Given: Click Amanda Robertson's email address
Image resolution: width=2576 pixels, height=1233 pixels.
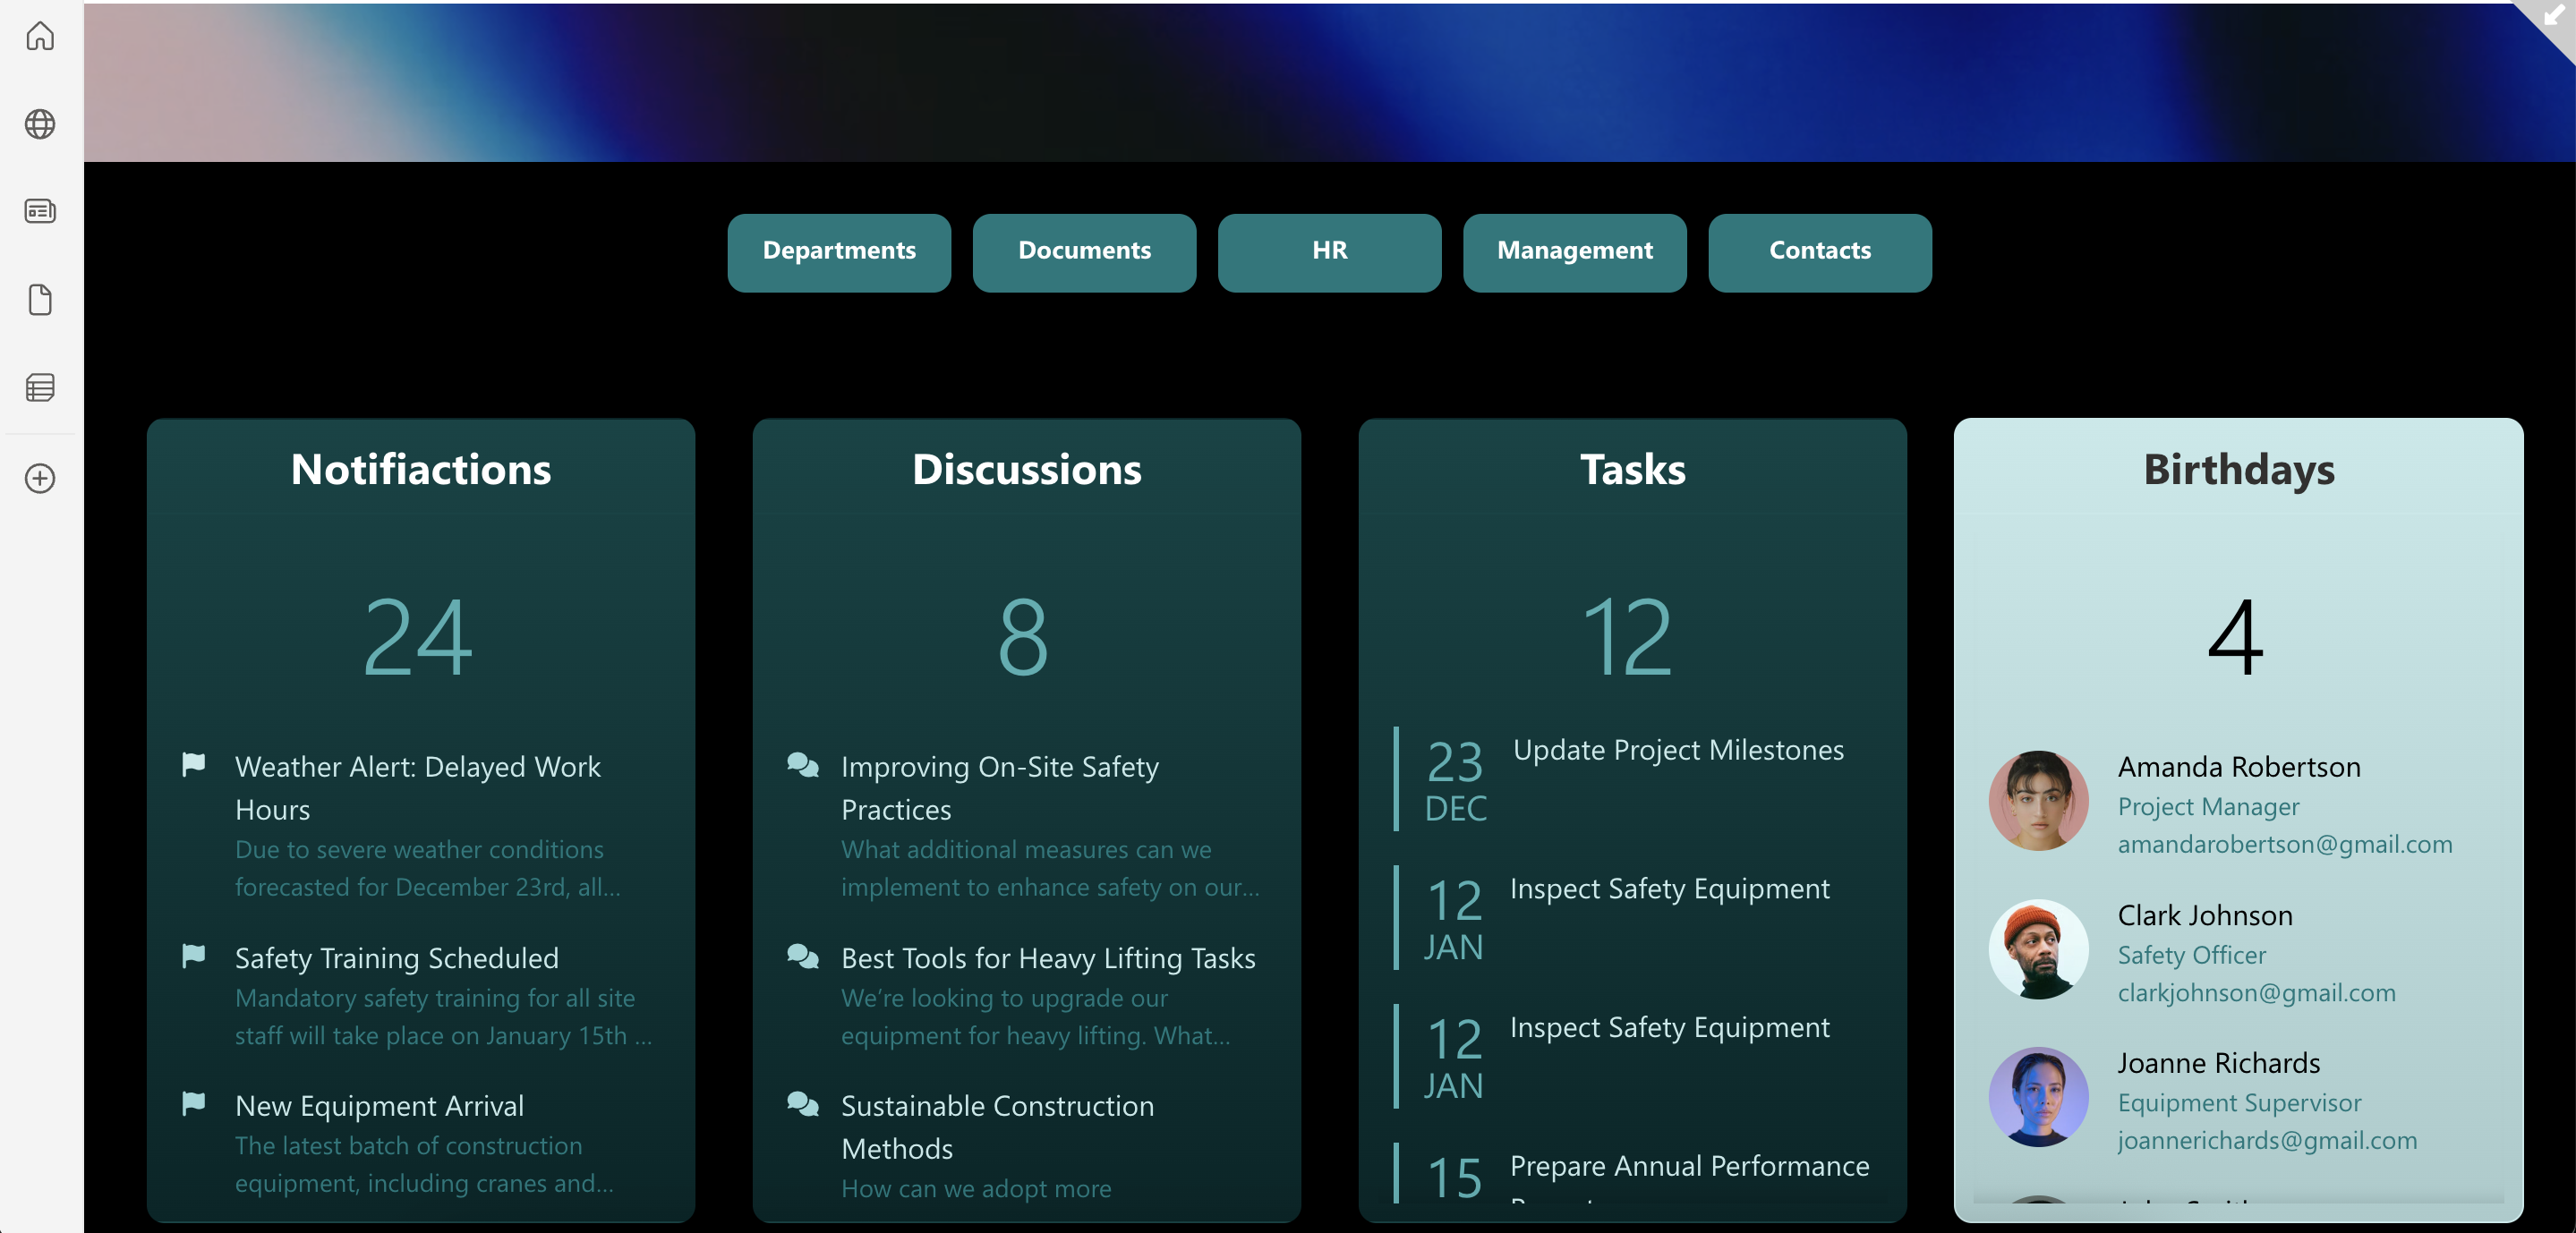Looking at the screenshot, I should 2284,845.
